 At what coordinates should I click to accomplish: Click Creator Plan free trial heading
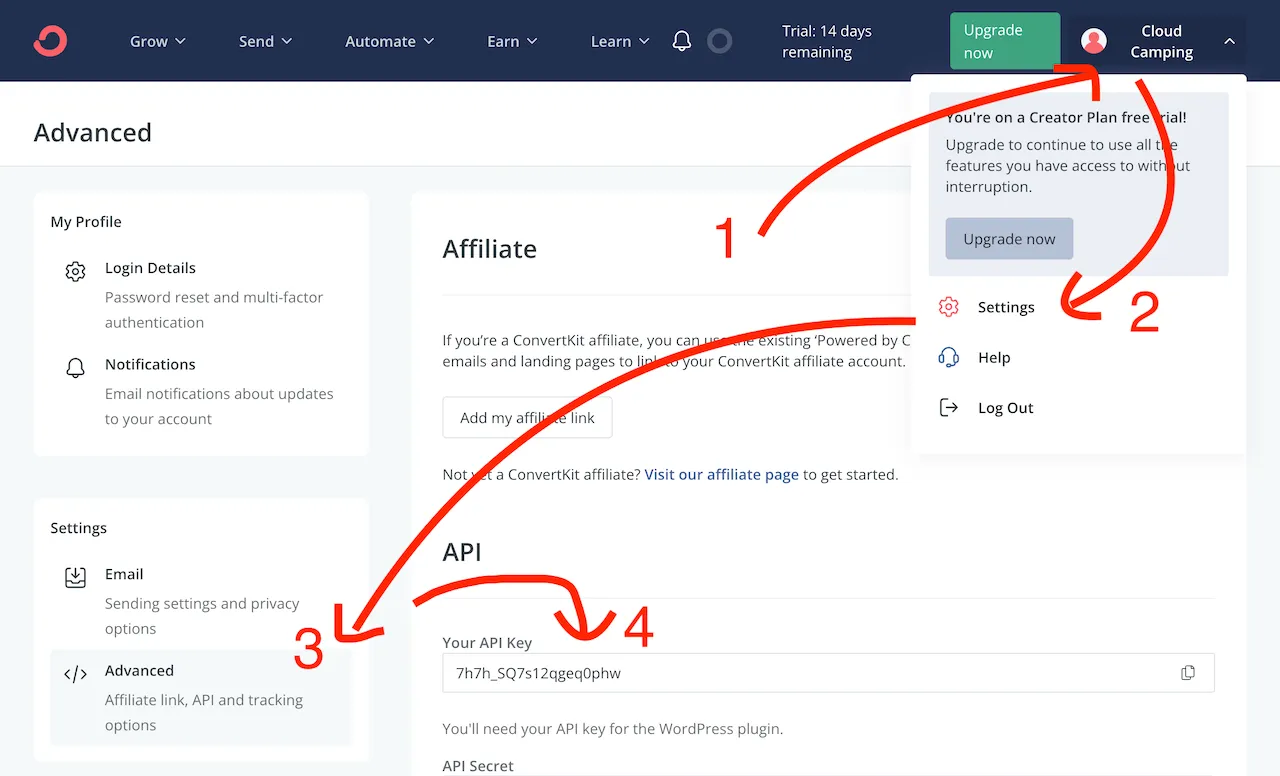[x=1066, y=117]
